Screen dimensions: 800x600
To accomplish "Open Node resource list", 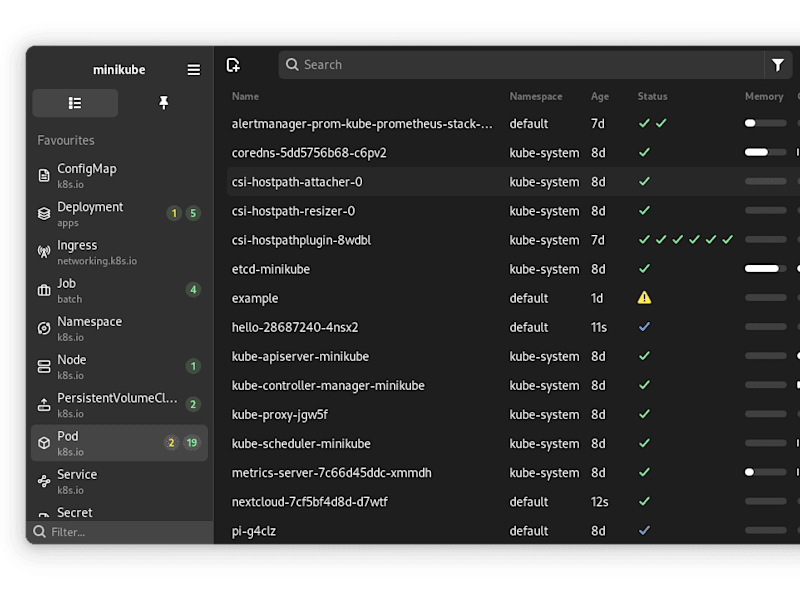I will coord(119,367).
